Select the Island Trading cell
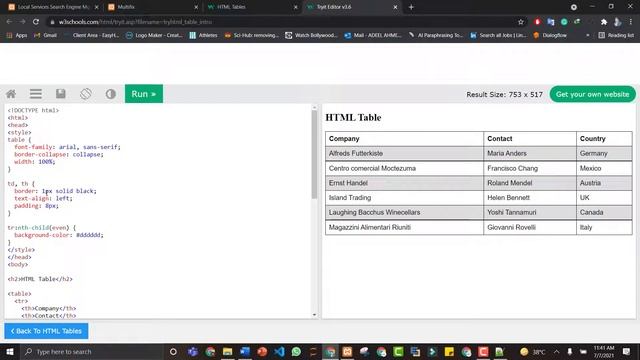 [x=404, y=198]
